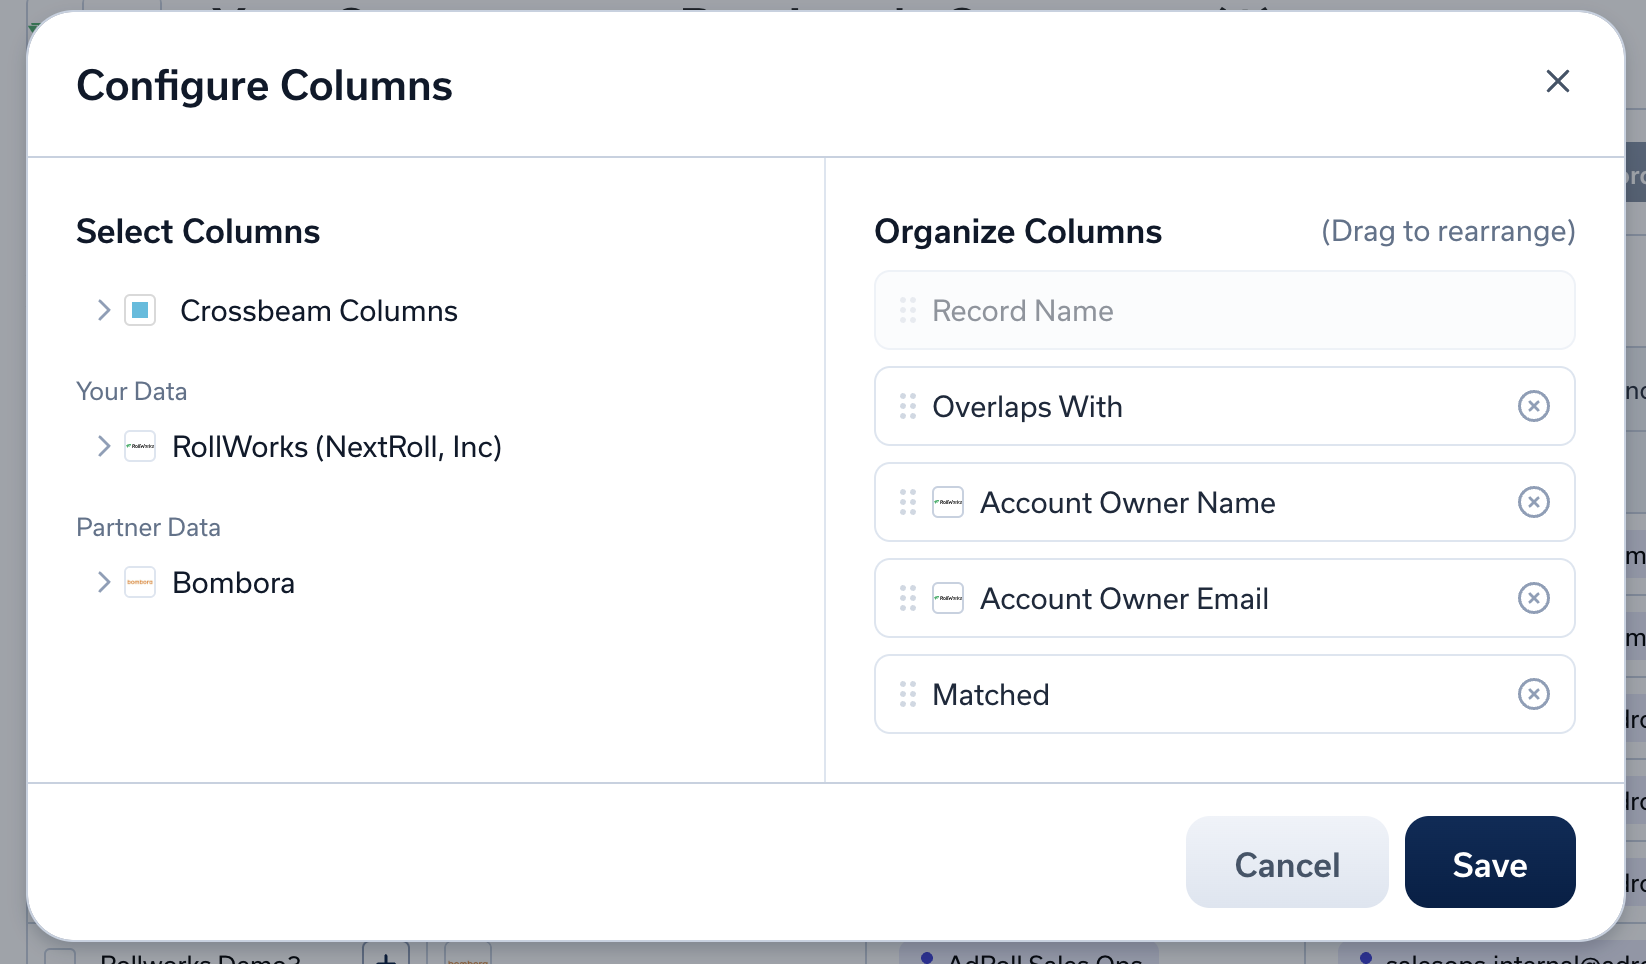Click the RollWorks logo icon in Your Data
This screenshot has height=964, width=1646.
tap(140, 446)
